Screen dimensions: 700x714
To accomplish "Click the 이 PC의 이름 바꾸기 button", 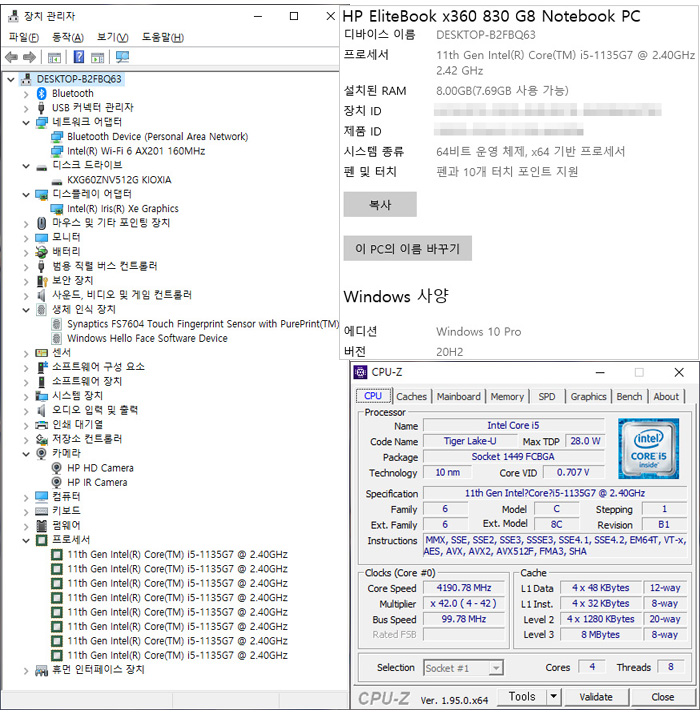I will tap(408, 249).
